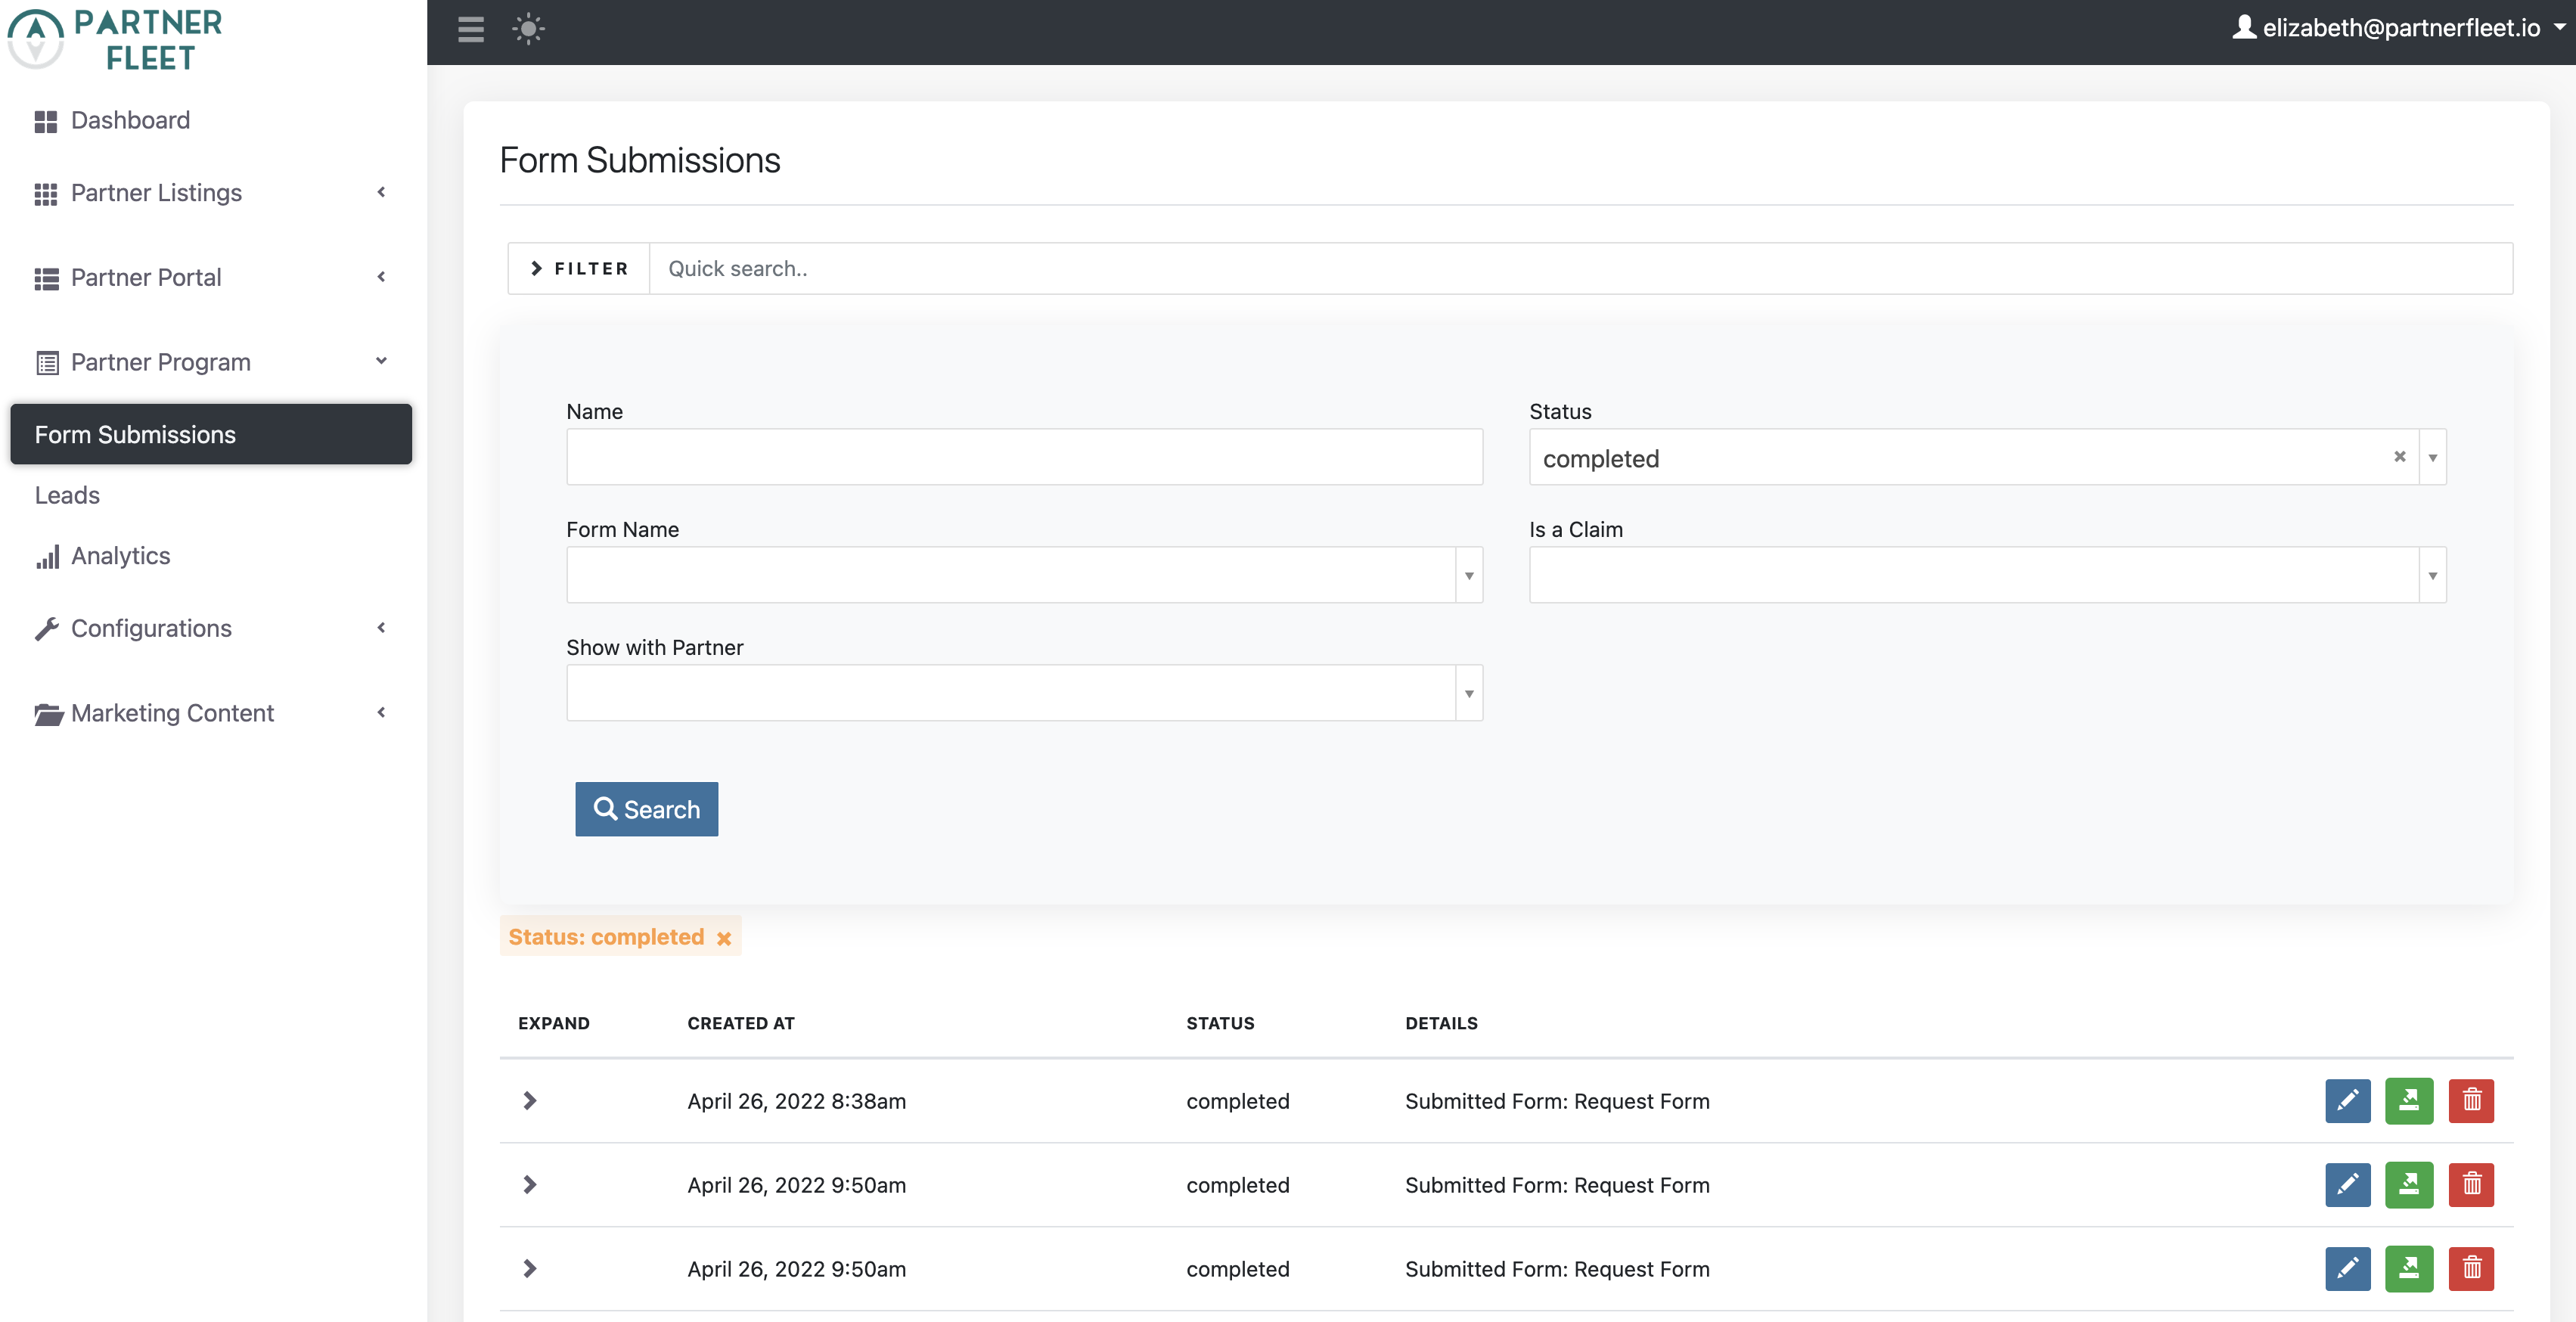
Task: Click the Configurations wrench icon
Action: 46,629
